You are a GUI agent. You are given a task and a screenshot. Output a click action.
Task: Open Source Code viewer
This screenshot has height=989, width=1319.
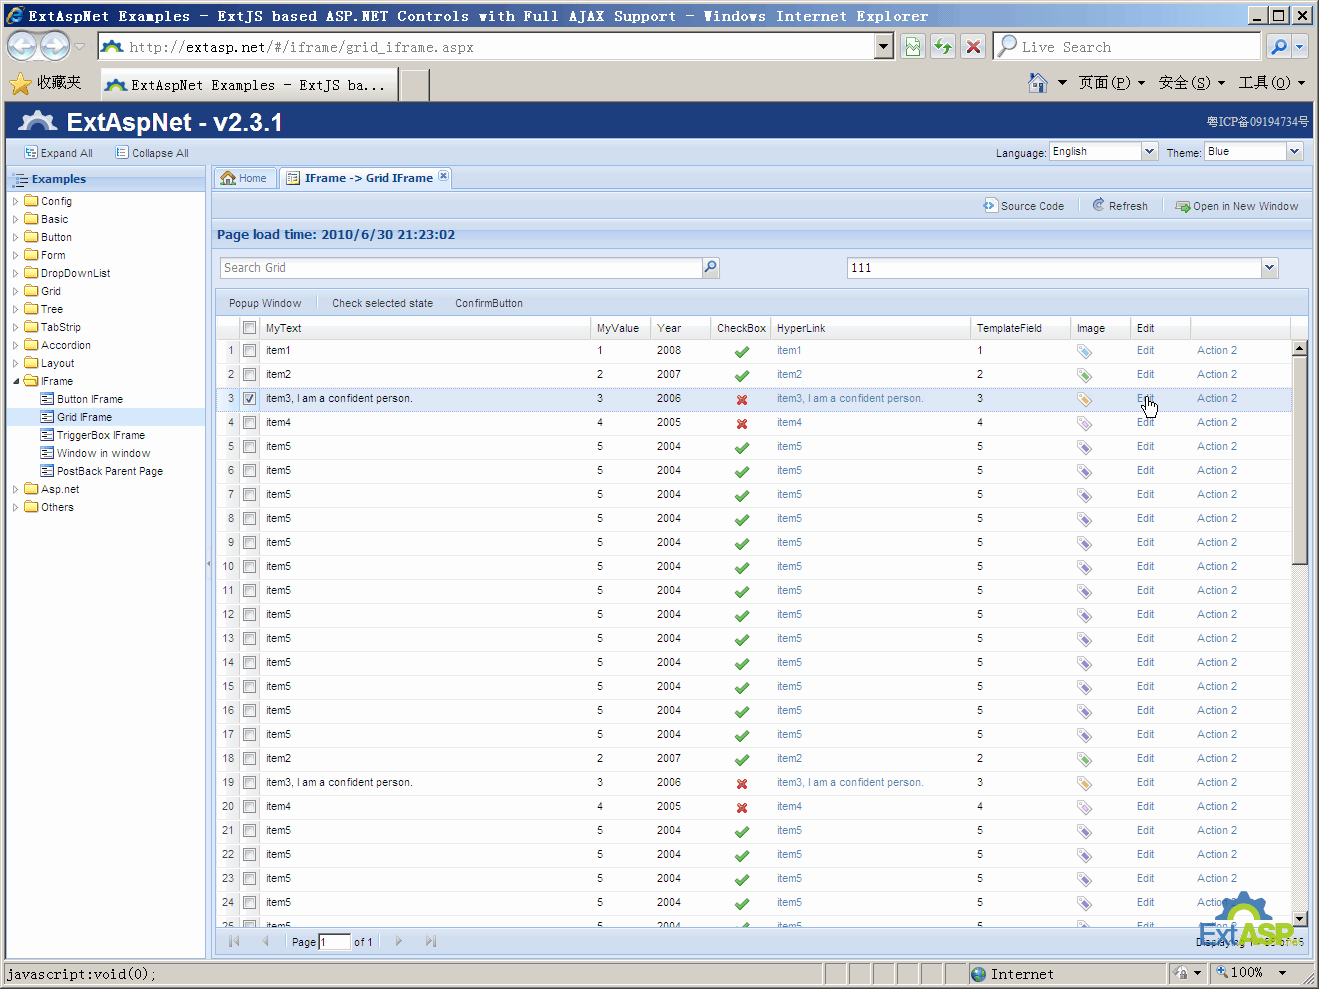[x=1024, y=206]
